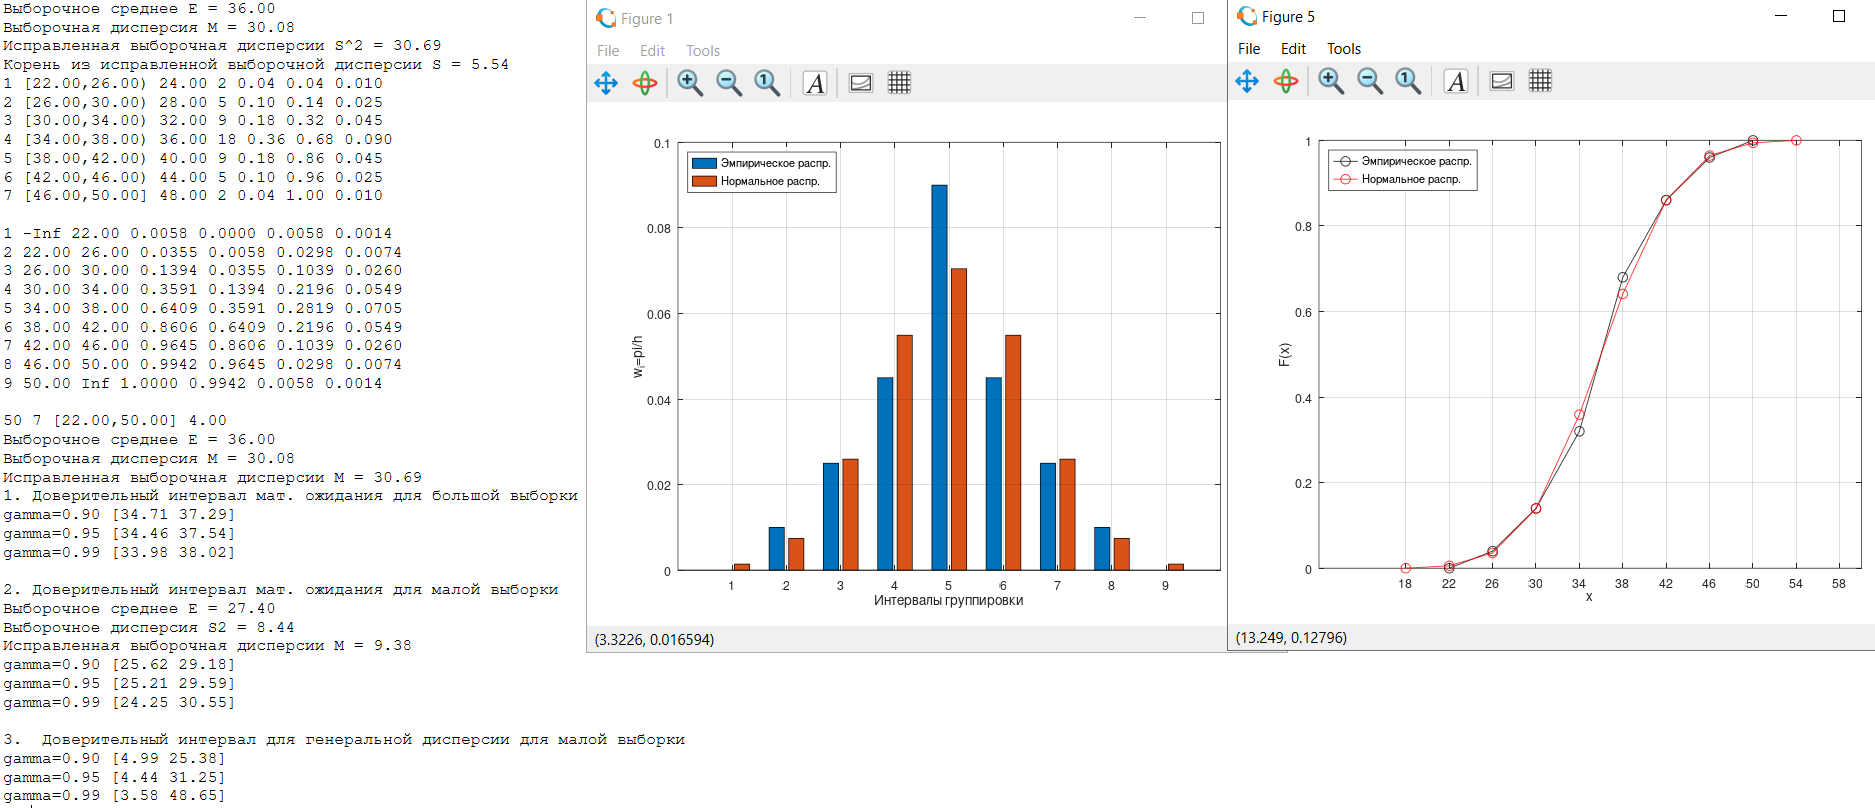The height and width of the screenshot is (808, 1875).
Task: Reset to automatic limits in Figure 5
Action: 1408,81
